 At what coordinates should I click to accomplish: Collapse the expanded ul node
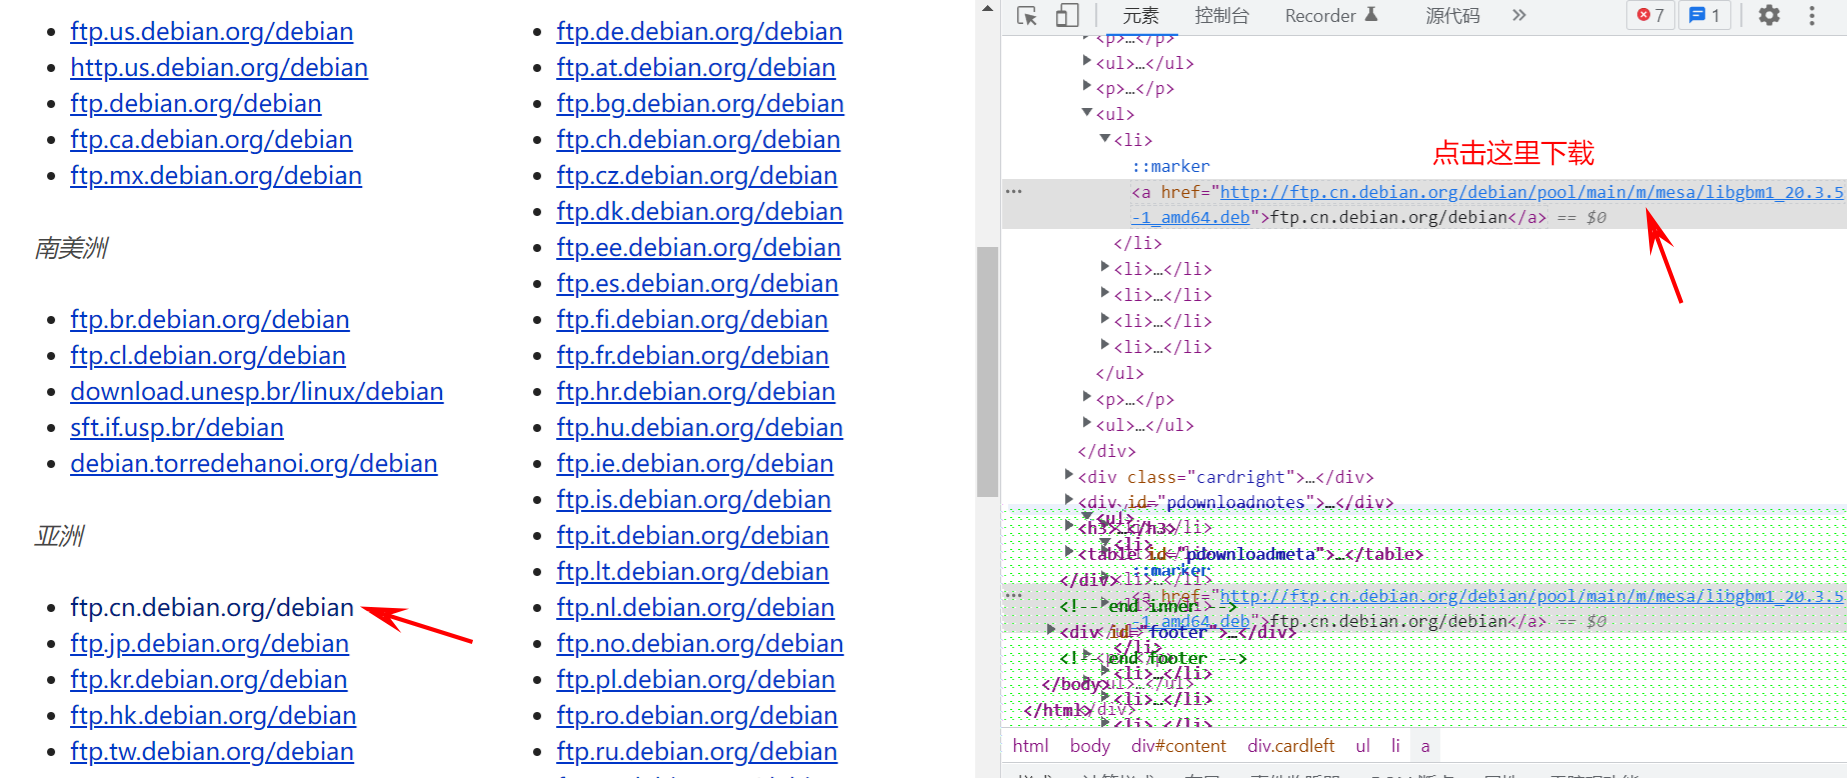[1087, 113]
